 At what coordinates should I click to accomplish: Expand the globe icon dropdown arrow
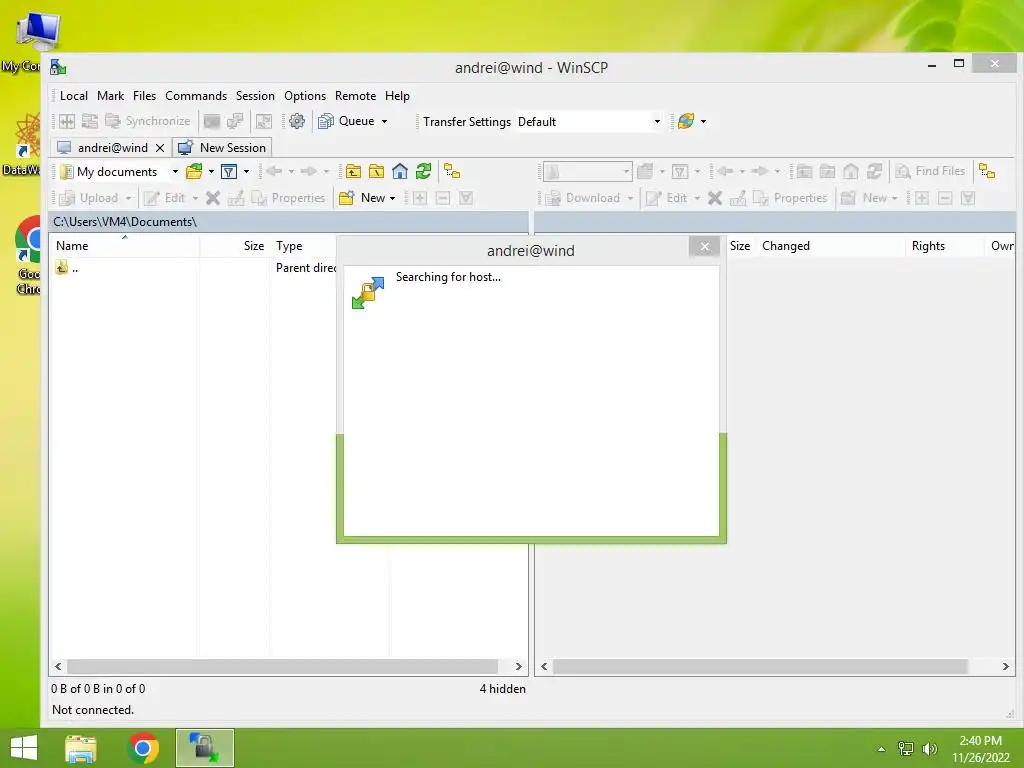pyautogui.click(x=703, y=121)
